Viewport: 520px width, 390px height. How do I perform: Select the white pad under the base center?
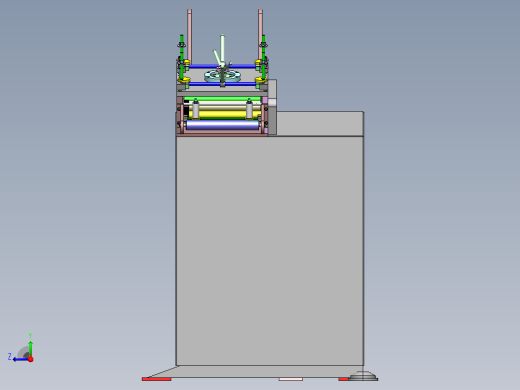click(291, 379)
